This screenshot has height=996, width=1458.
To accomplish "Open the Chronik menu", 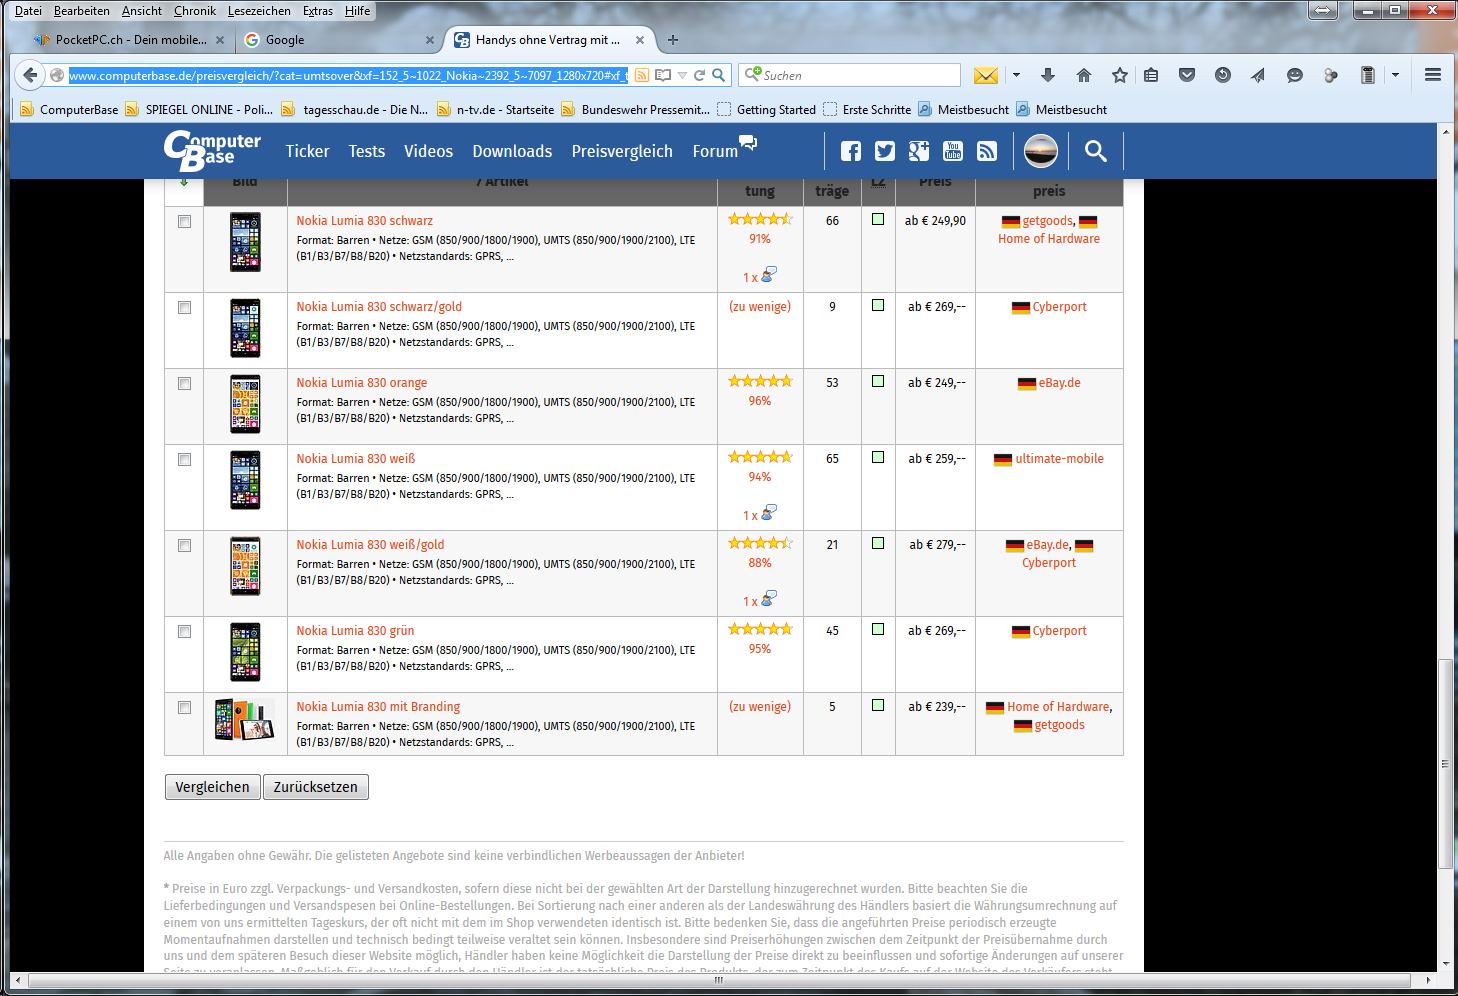I will point(194,11).
